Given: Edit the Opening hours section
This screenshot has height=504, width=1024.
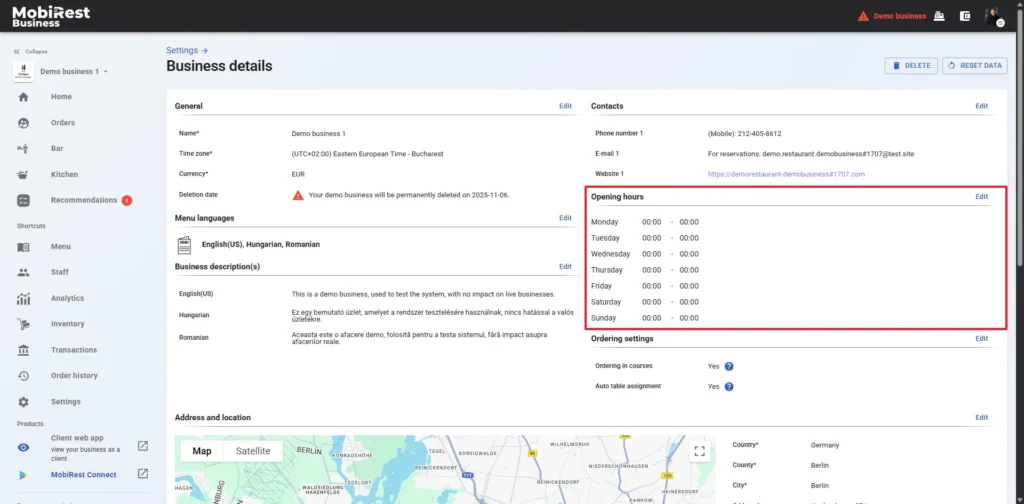Looking at the screenshot, I should [981, 197].
